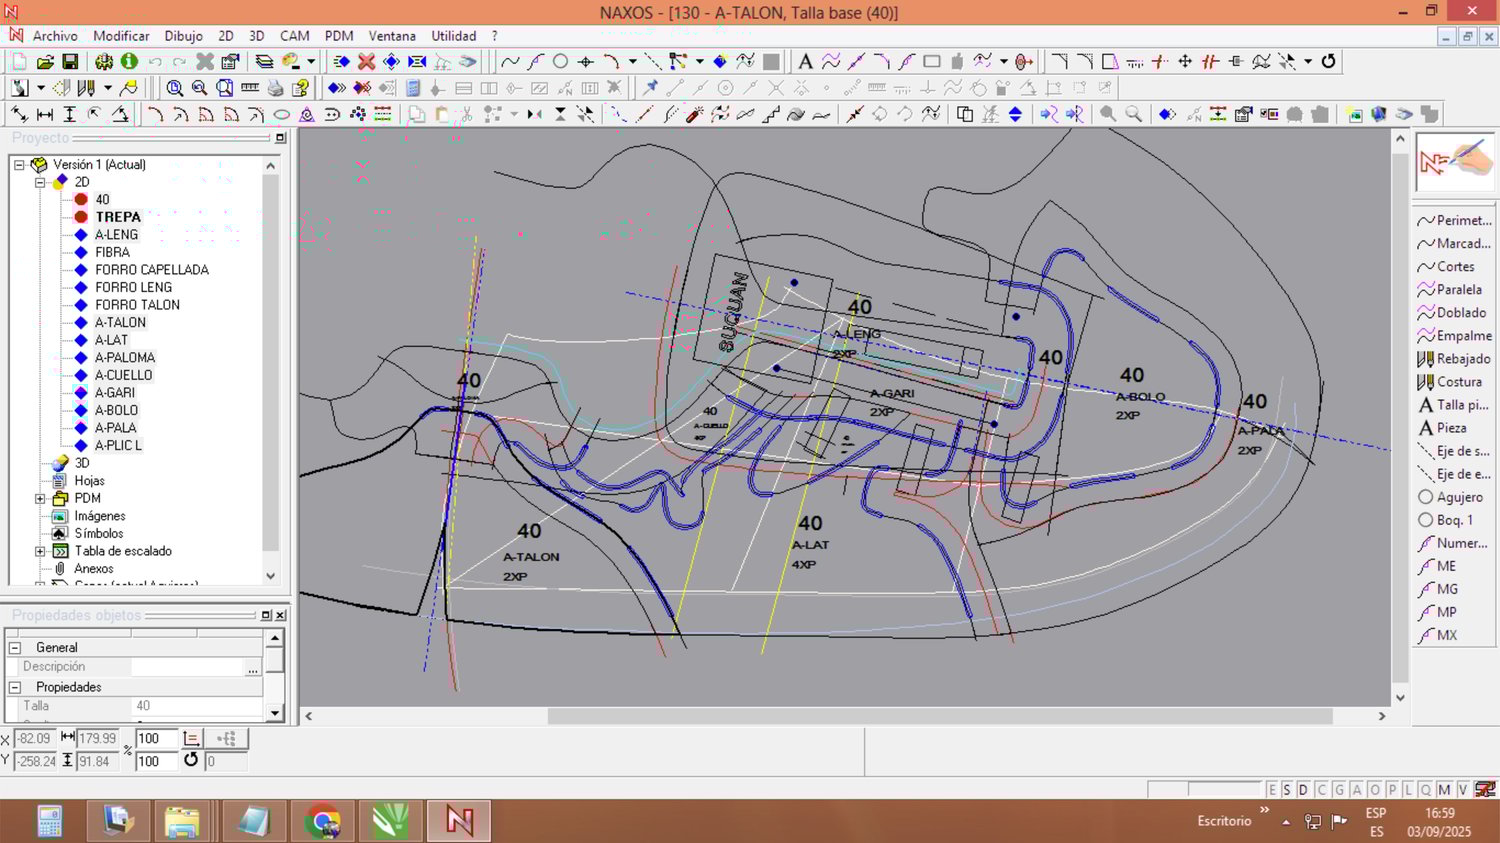Click the green information icon
Screen dimensions: 1500x843
129,62
